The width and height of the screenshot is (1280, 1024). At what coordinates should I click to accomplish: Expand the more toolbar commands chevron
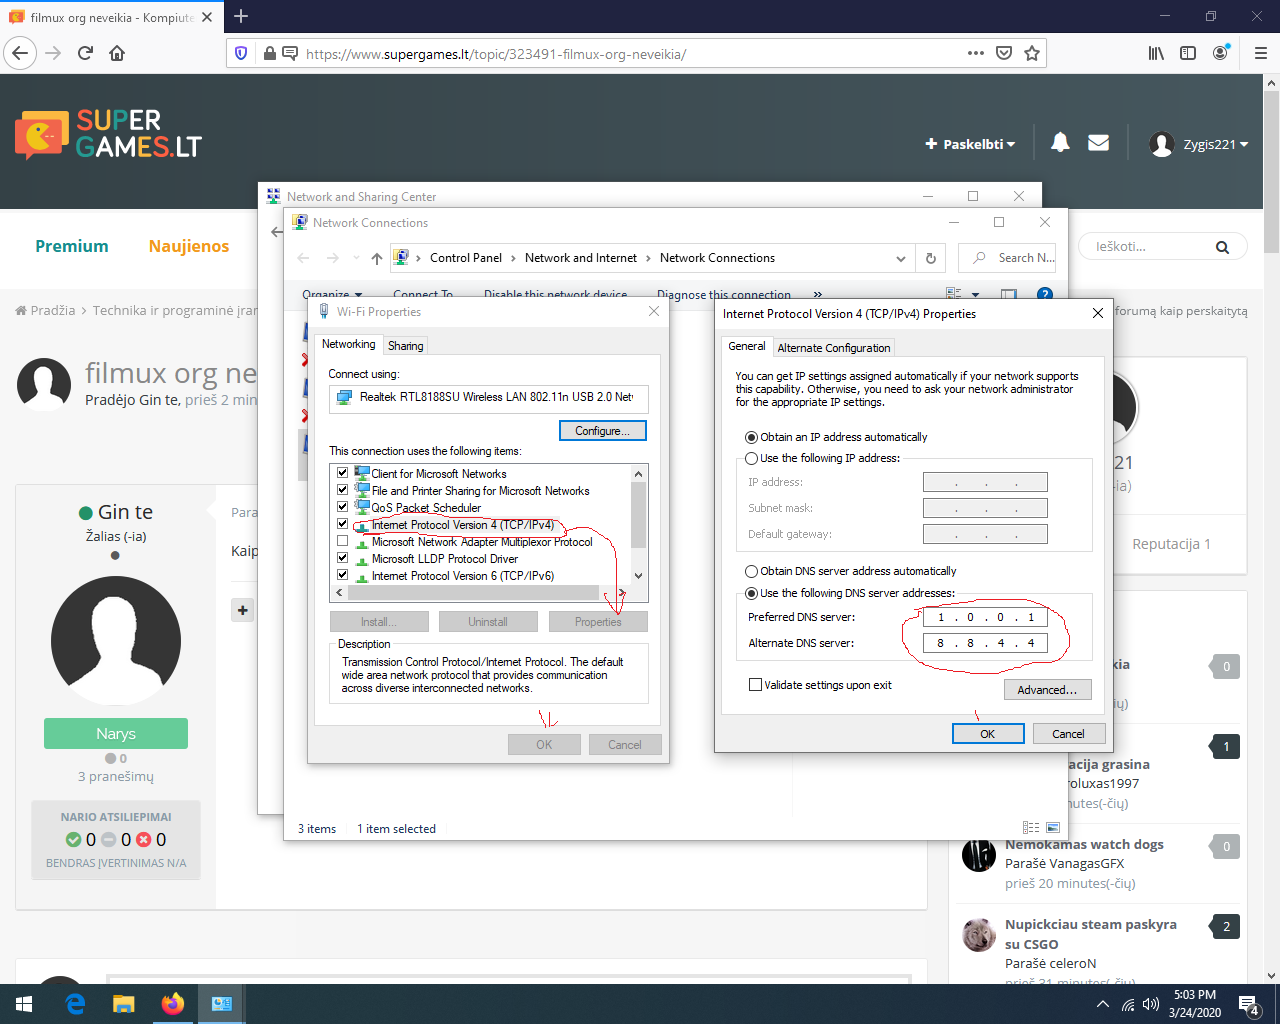(818, 294)
